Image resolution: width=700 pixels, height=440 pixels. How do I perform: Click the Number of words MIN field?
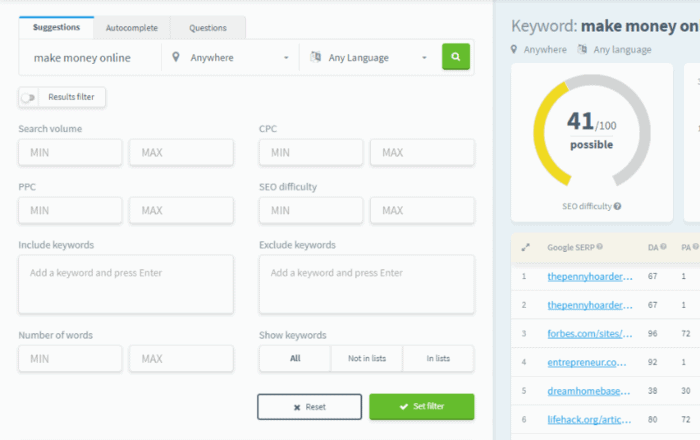70,359
